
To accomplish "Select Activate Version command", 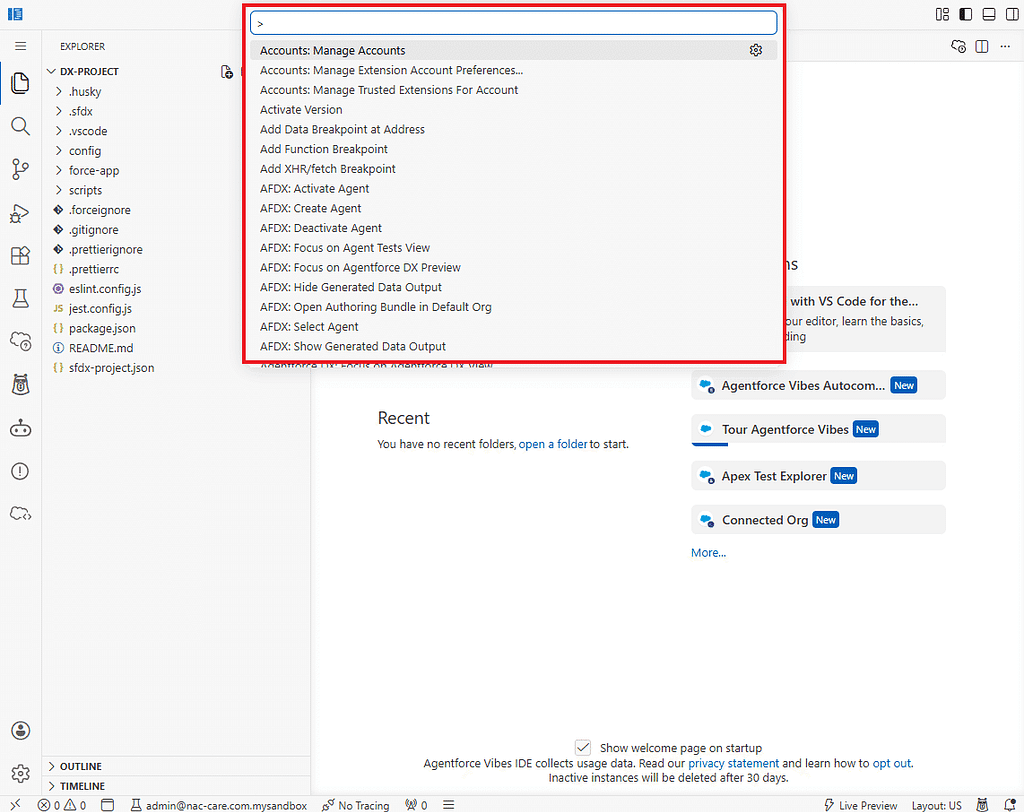I will click(513, 109).
